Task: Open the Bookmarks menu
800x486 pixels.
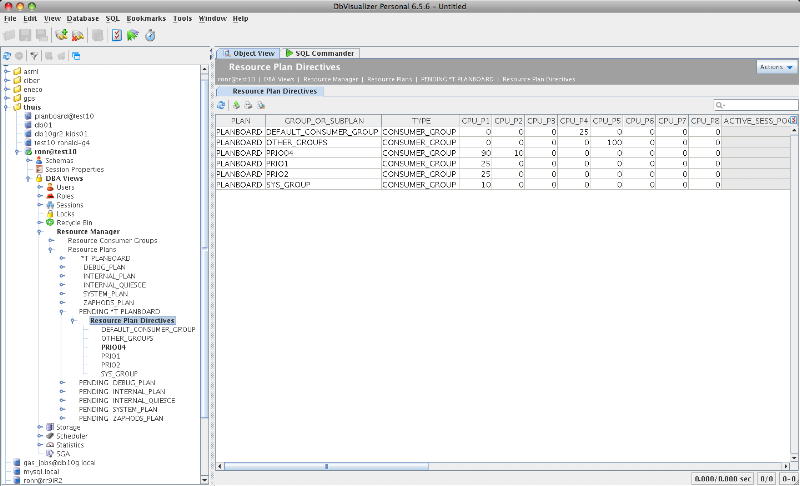Action: (146, 18)
